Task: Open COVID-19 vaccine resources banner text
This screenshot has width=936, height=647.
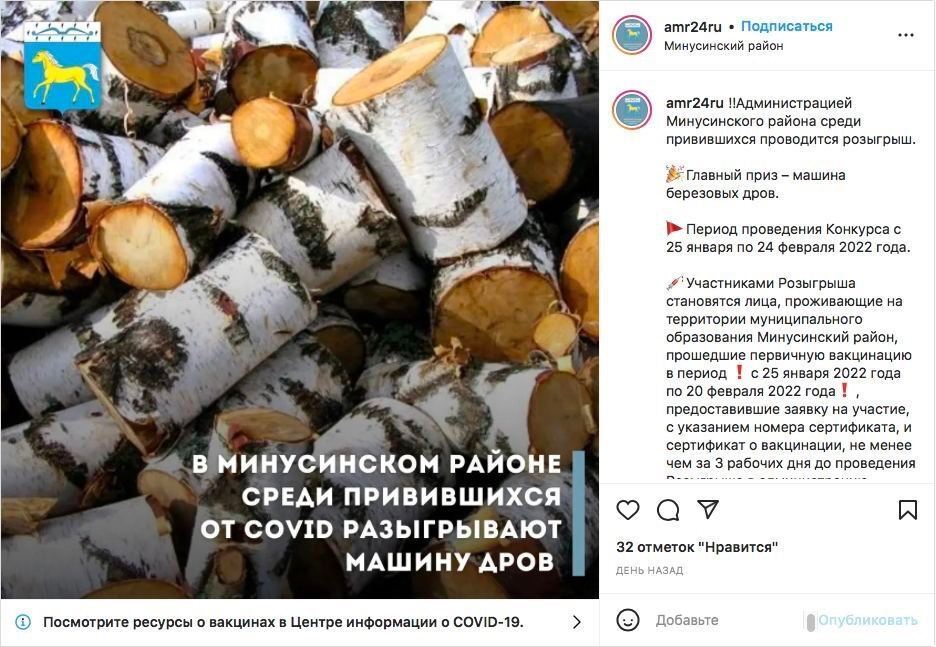Action: [x=283, y=622]
